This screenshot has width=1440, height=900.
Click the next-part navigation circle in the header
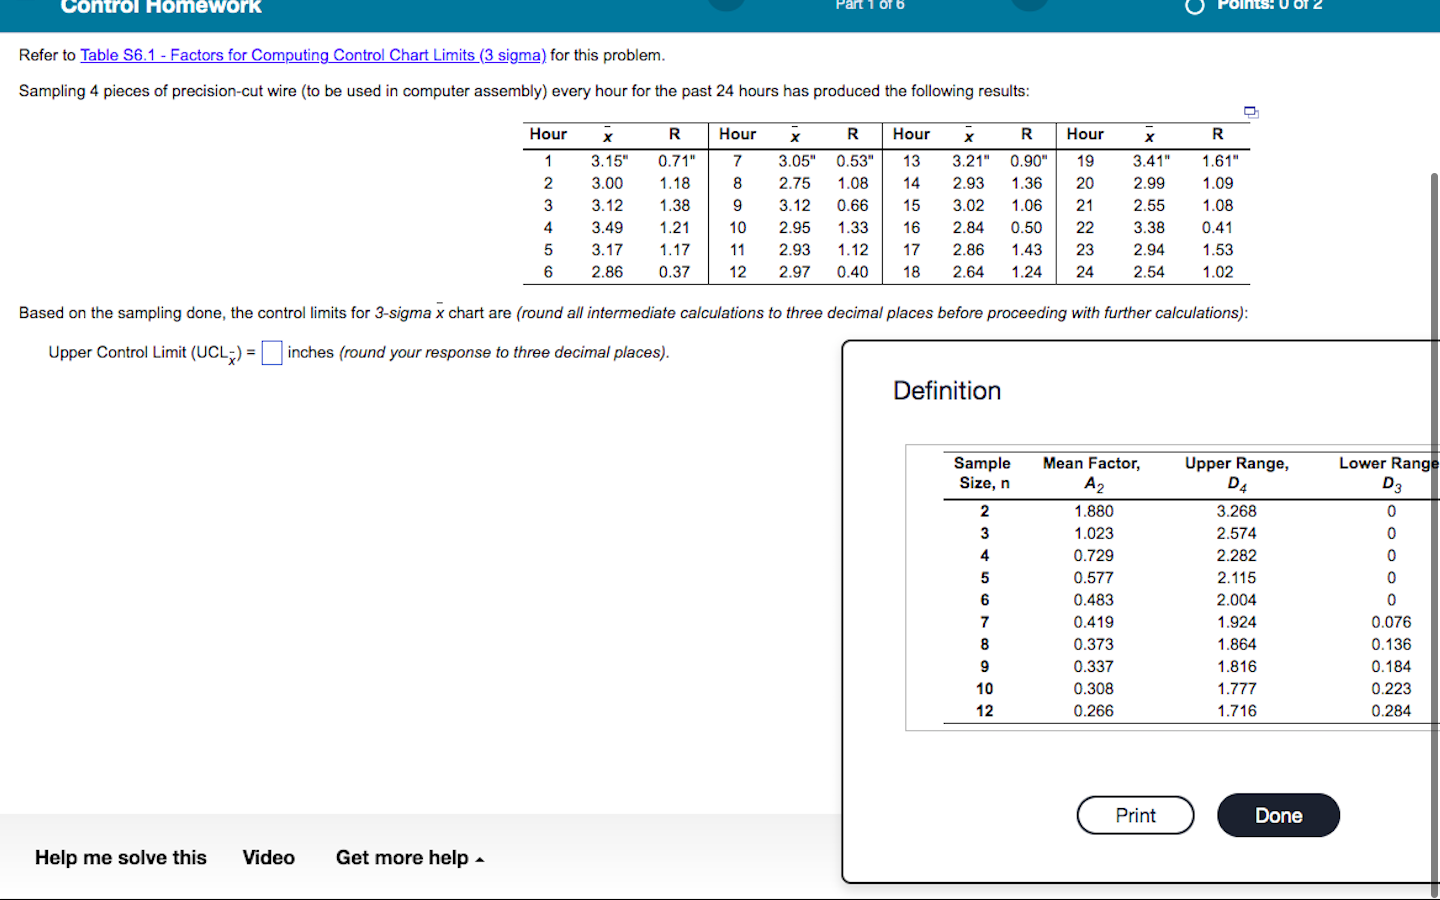click(x=1029, y=6)
